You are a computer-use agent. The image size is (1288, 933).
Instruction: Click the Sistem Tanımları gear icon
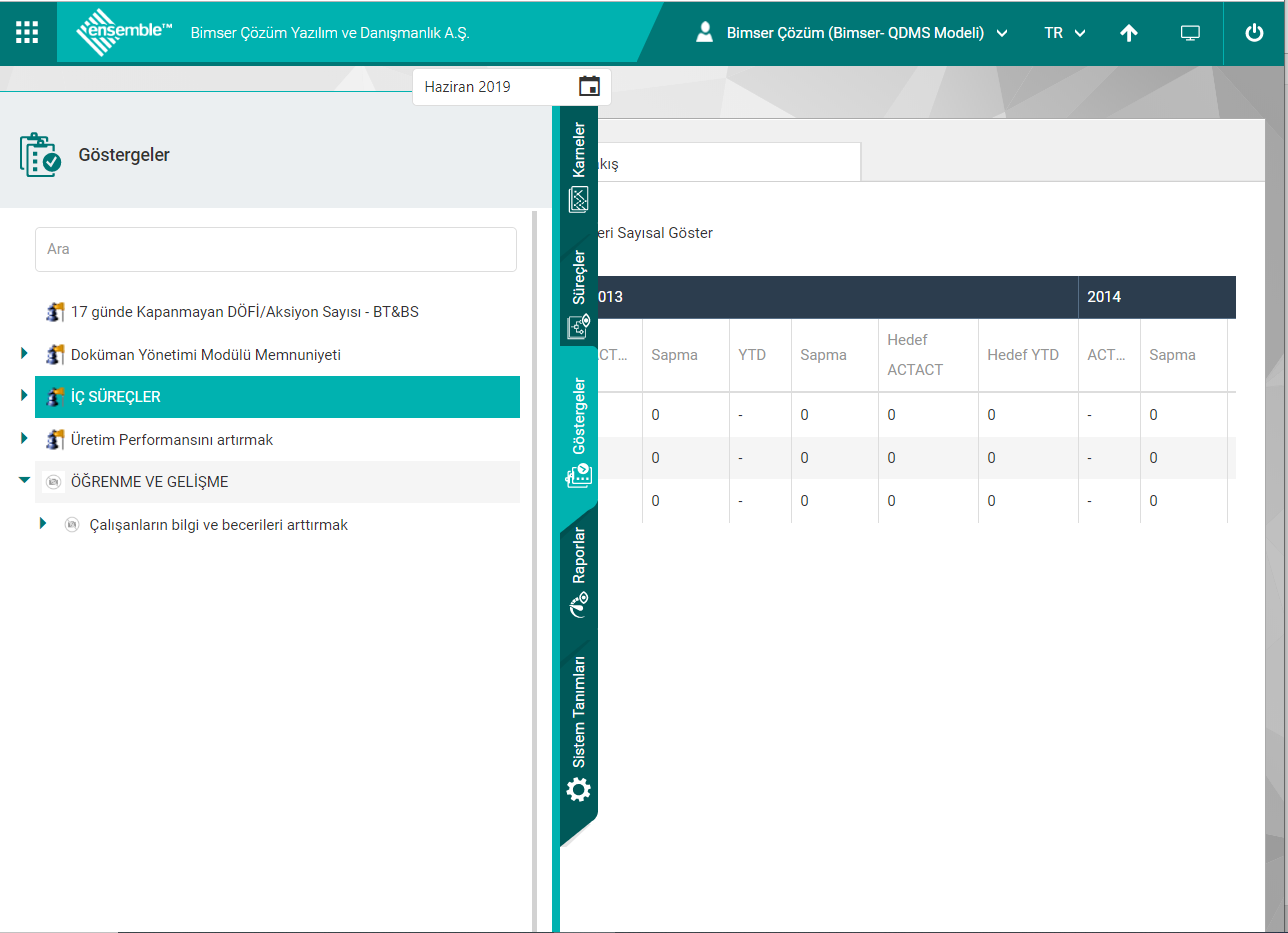pyautogui.click(x=579, y=790)
